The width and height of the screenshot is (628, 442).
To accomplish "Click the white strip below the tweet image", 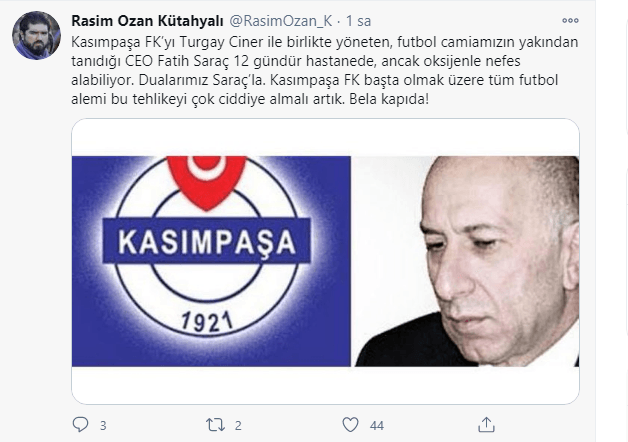I will point(325,384).
